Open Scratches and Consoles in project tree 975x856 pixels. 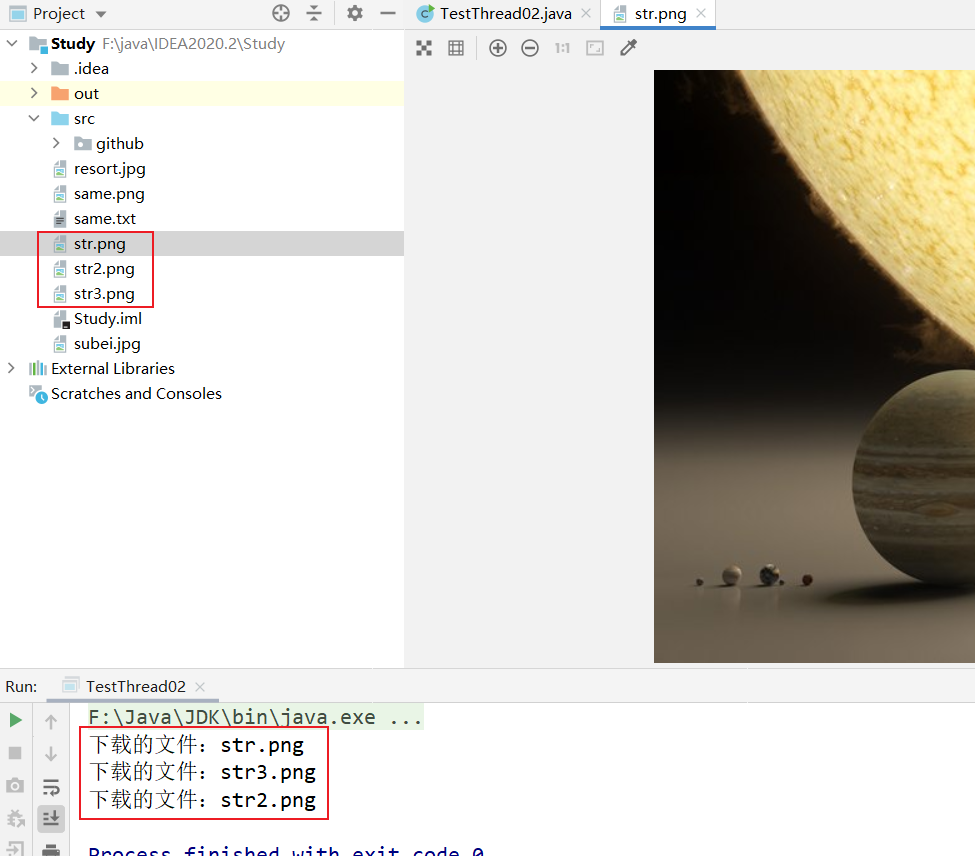point(136,393)
